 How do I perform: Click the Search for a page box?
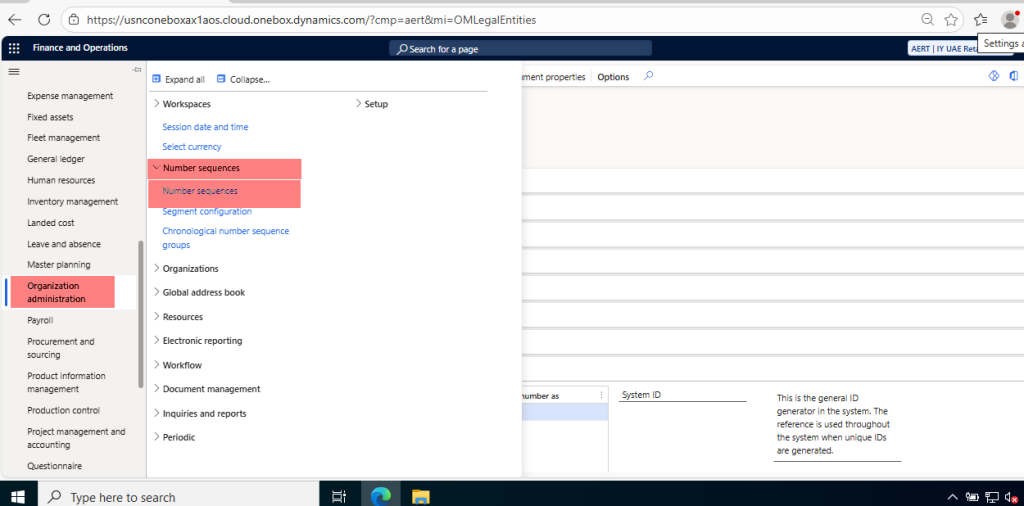click(520, 48)
